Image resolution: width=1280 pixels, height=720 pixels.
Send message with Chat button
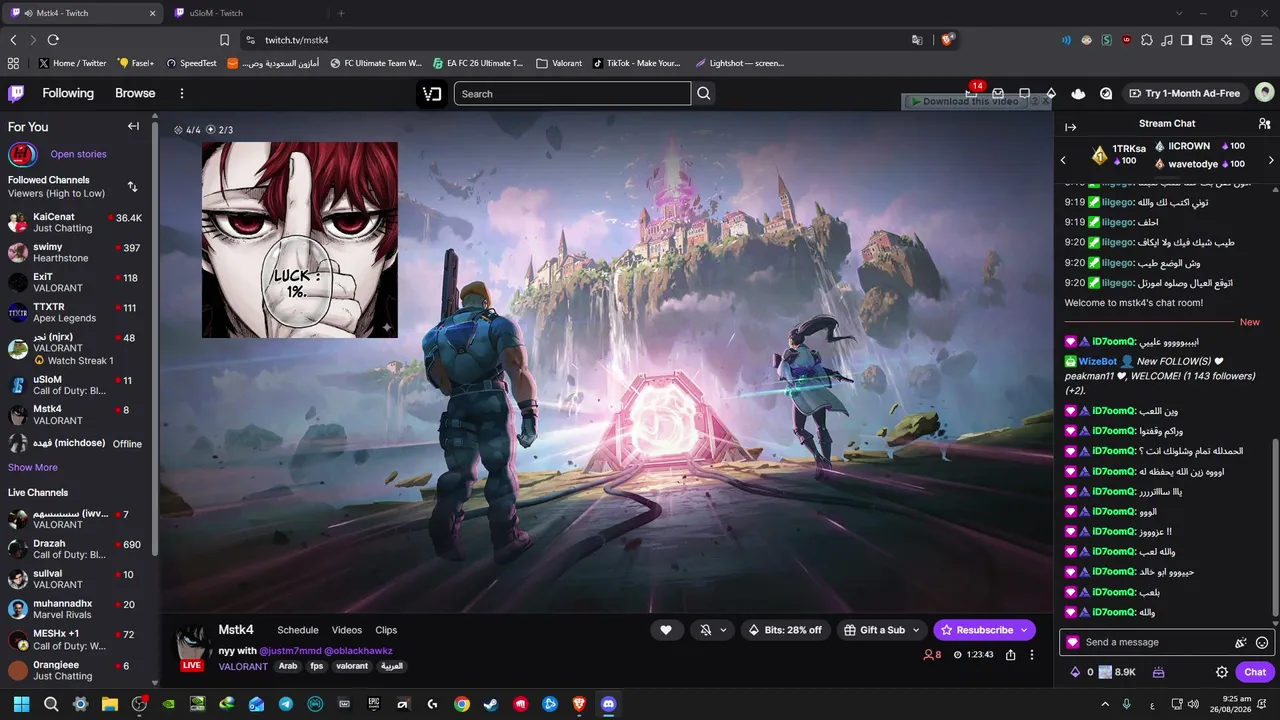tap(1255, 672)
